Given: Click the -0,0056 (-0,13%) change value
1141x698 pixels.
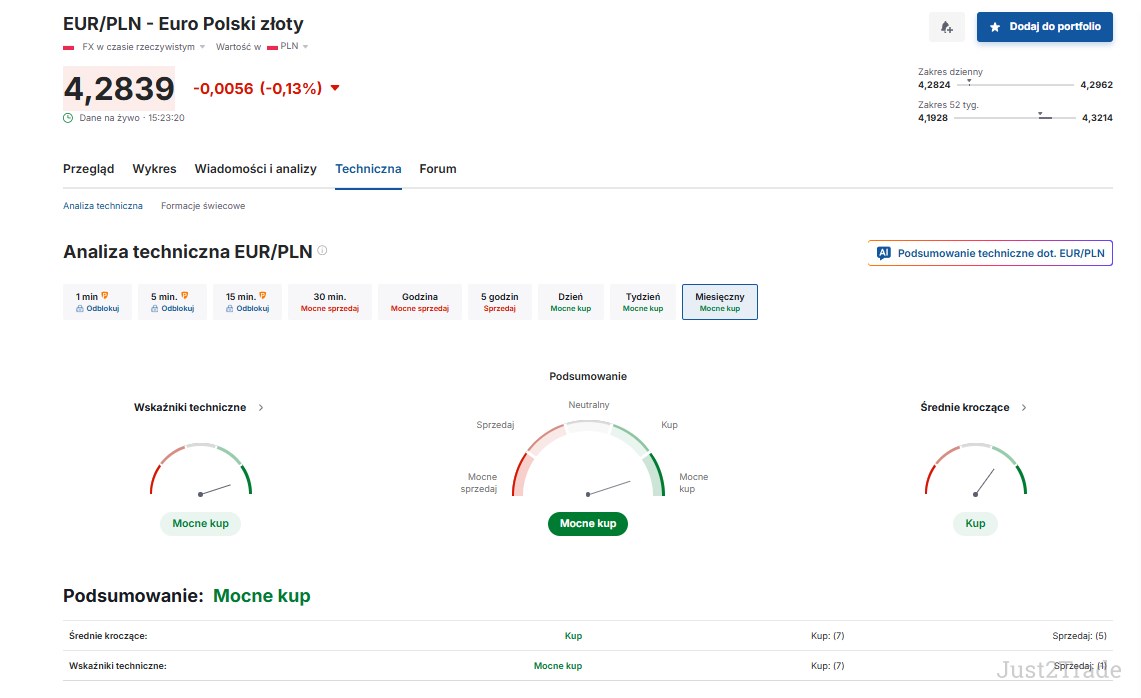Looking at the screenshot, I should click(258, 89).
